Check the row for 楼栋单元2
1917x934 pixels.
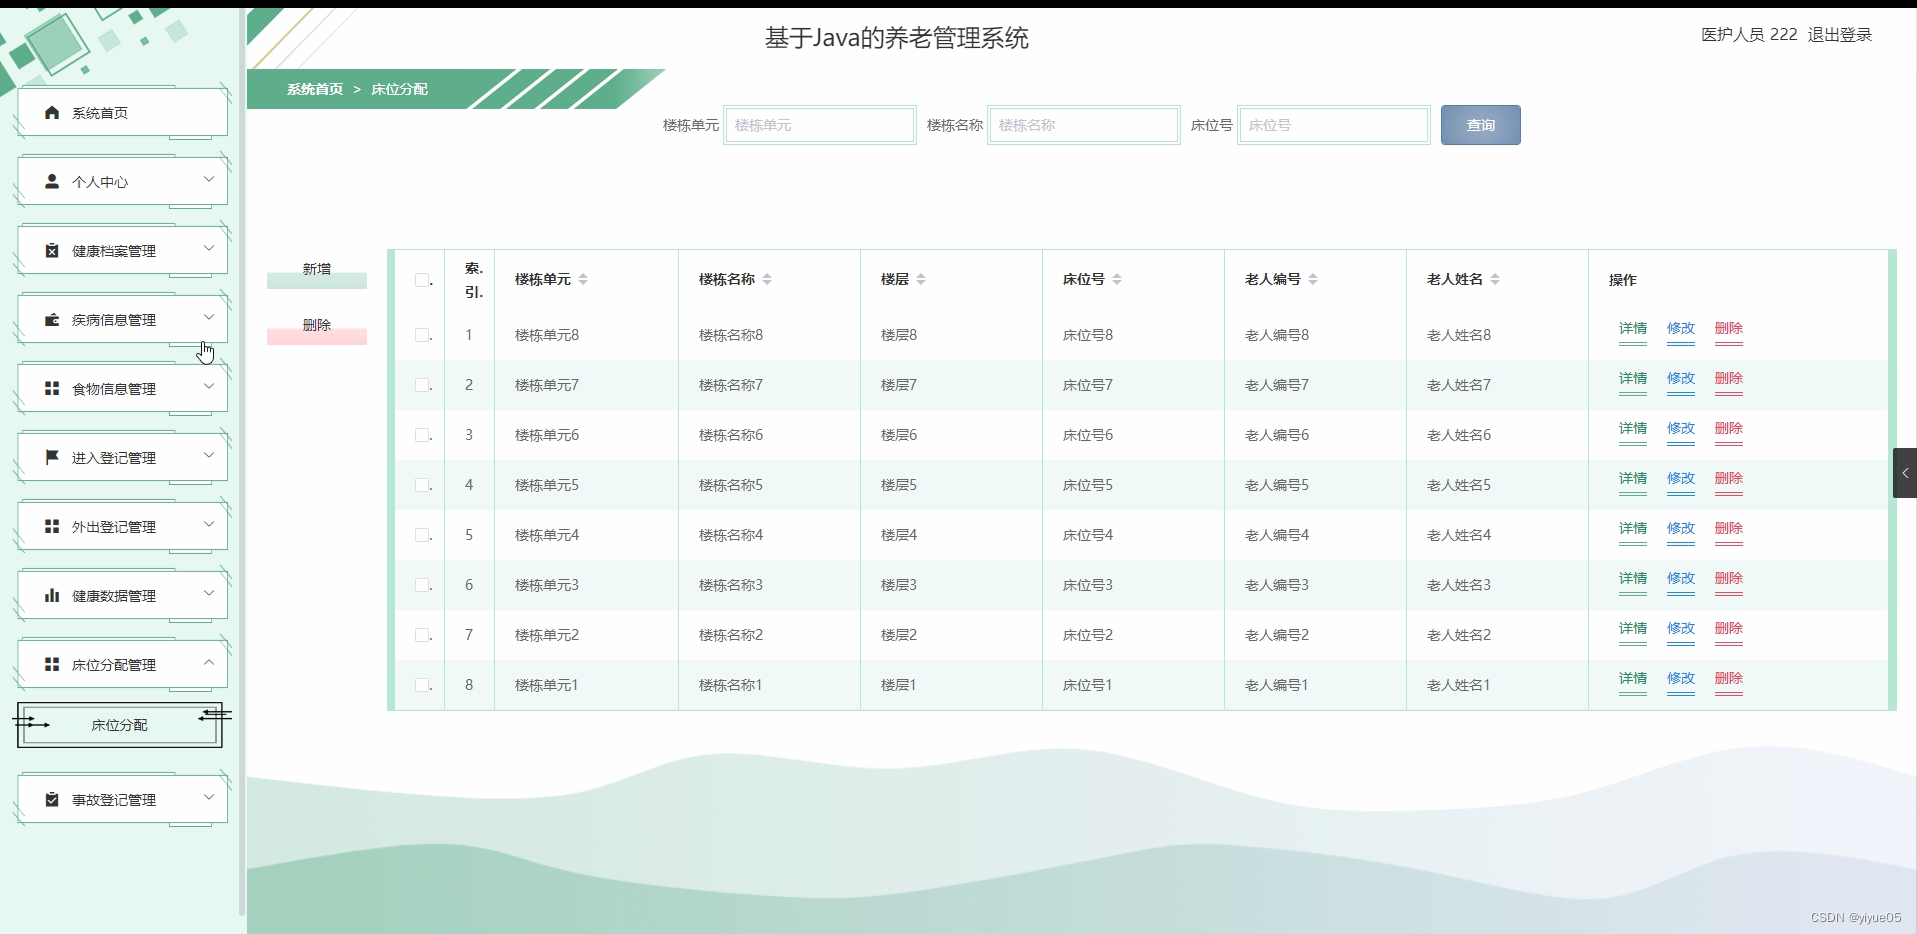422,635
